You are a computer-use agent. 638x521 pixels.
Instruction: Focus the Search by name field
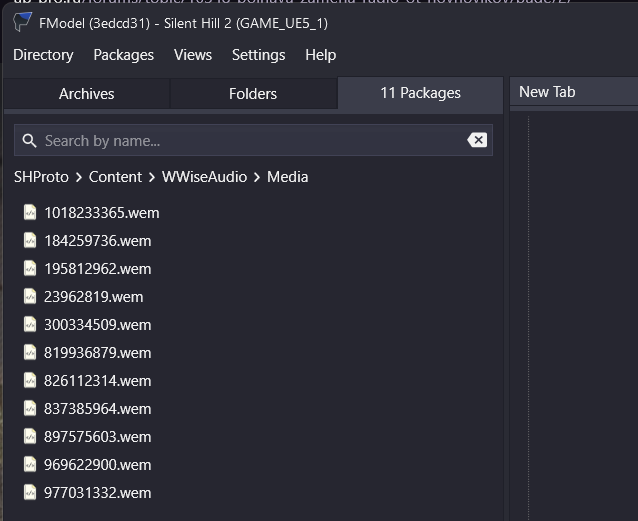[x=250, y=141]
